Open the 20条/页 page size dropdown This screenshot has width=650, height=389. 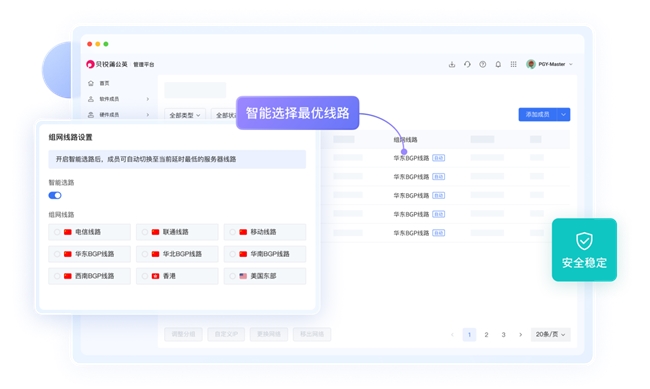[551, 334]
